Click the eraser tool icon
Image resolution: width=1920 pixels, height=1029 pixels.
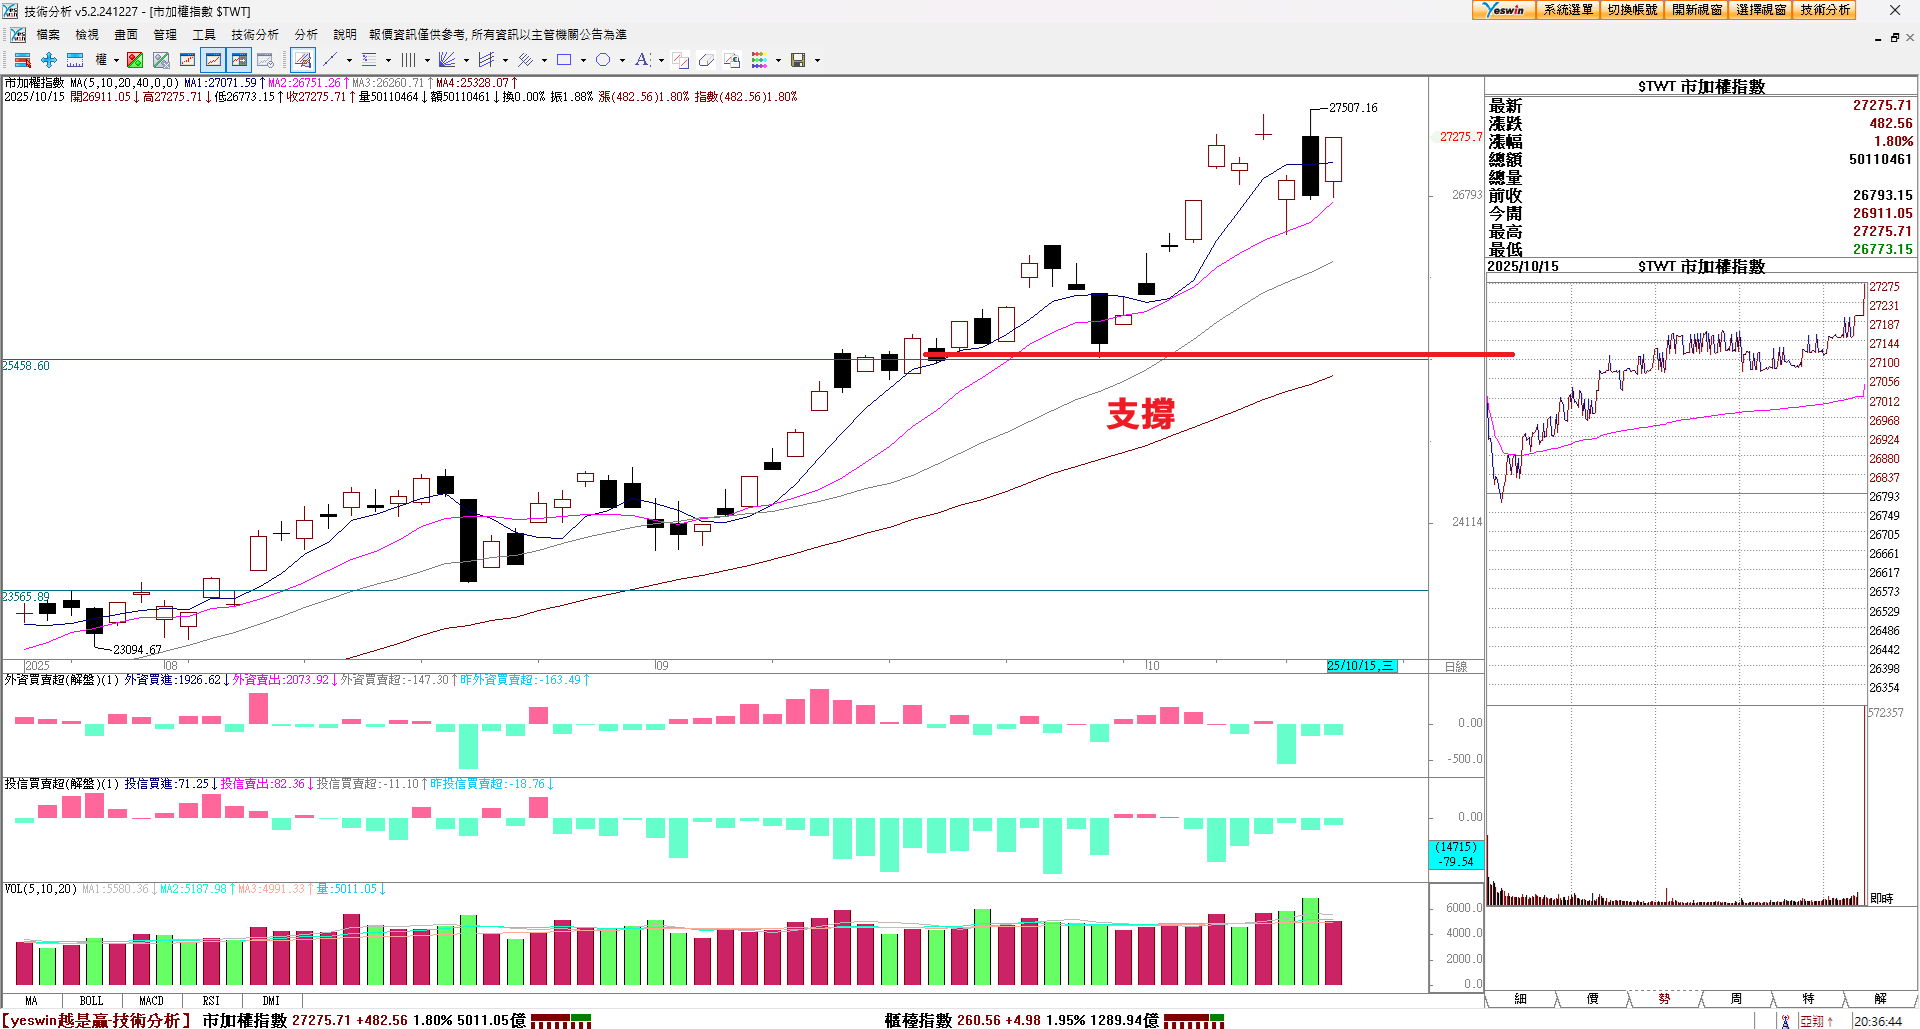pyautogui.click(x=706, y=60)
